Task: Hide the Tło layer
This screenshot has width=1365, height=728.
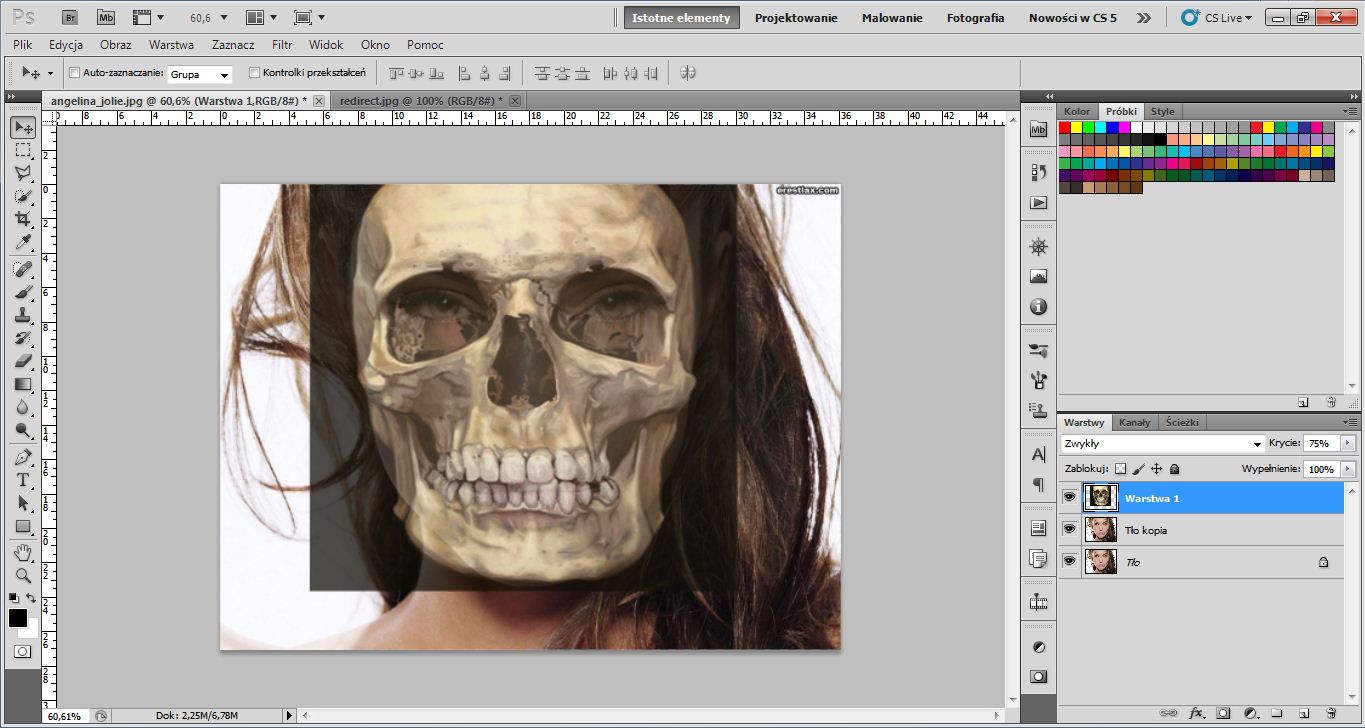Action: 1069,561
